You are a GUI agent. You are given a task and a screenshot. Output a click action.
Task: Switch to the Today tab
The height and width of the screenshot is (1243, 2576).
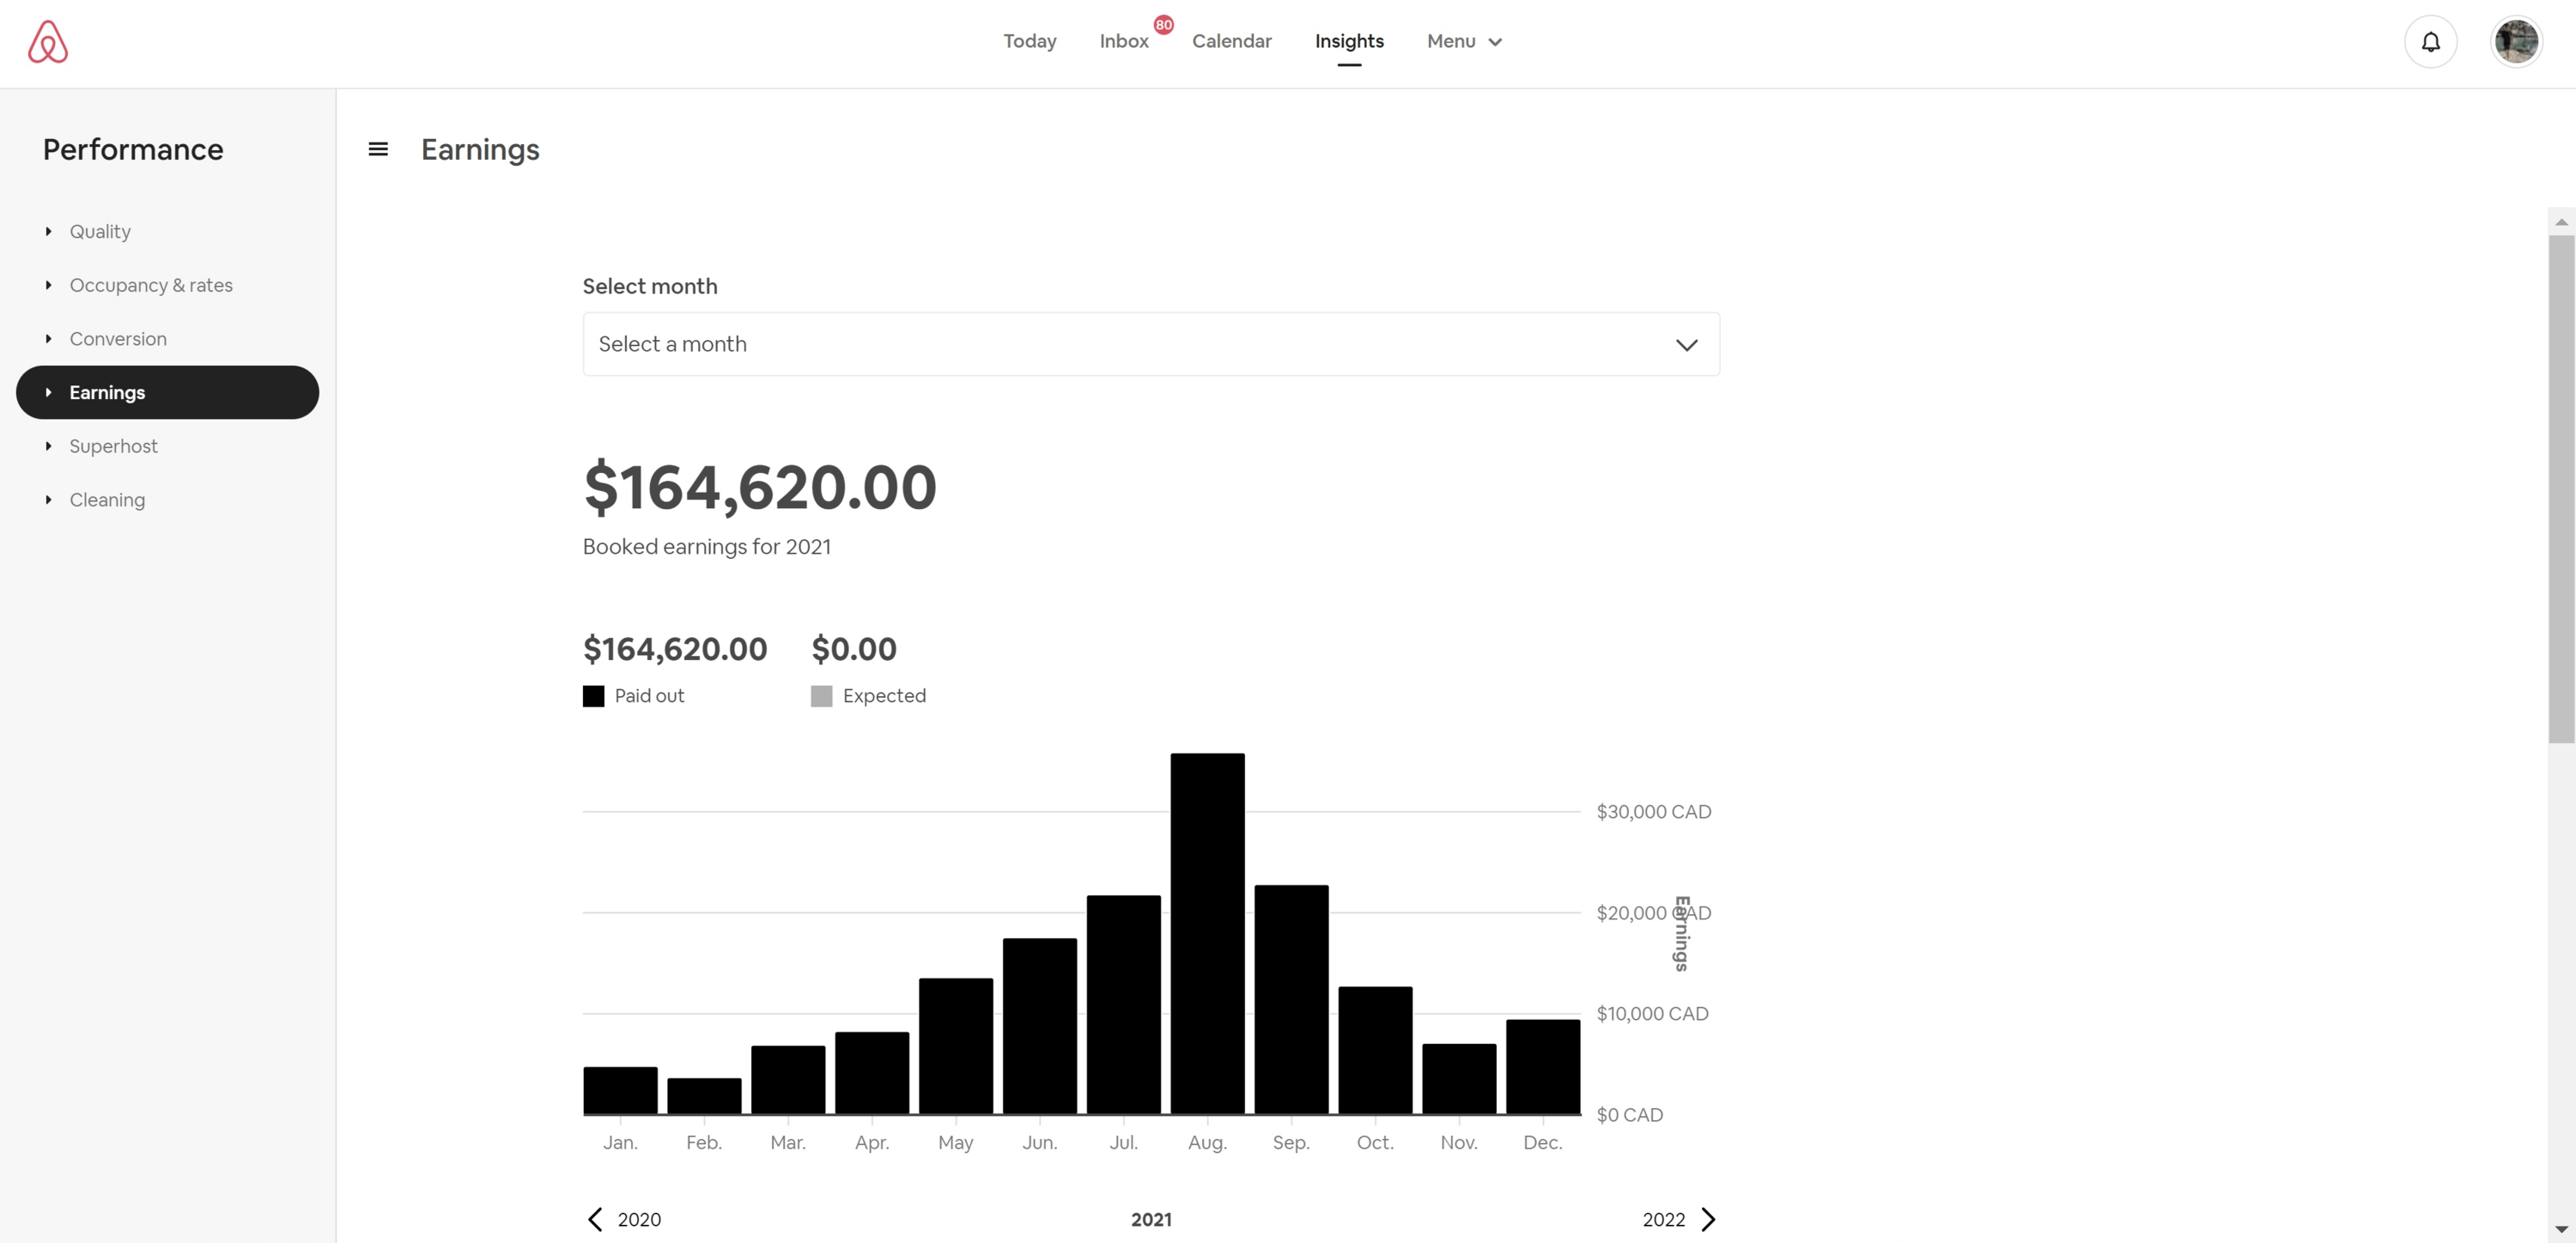point(1029,41)
